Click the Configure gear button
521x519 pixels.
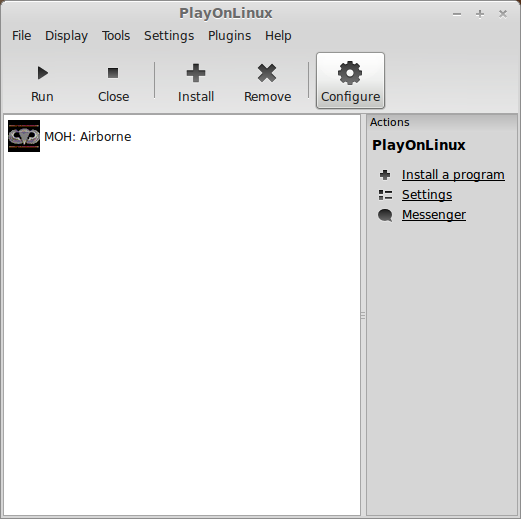[350, 81]
